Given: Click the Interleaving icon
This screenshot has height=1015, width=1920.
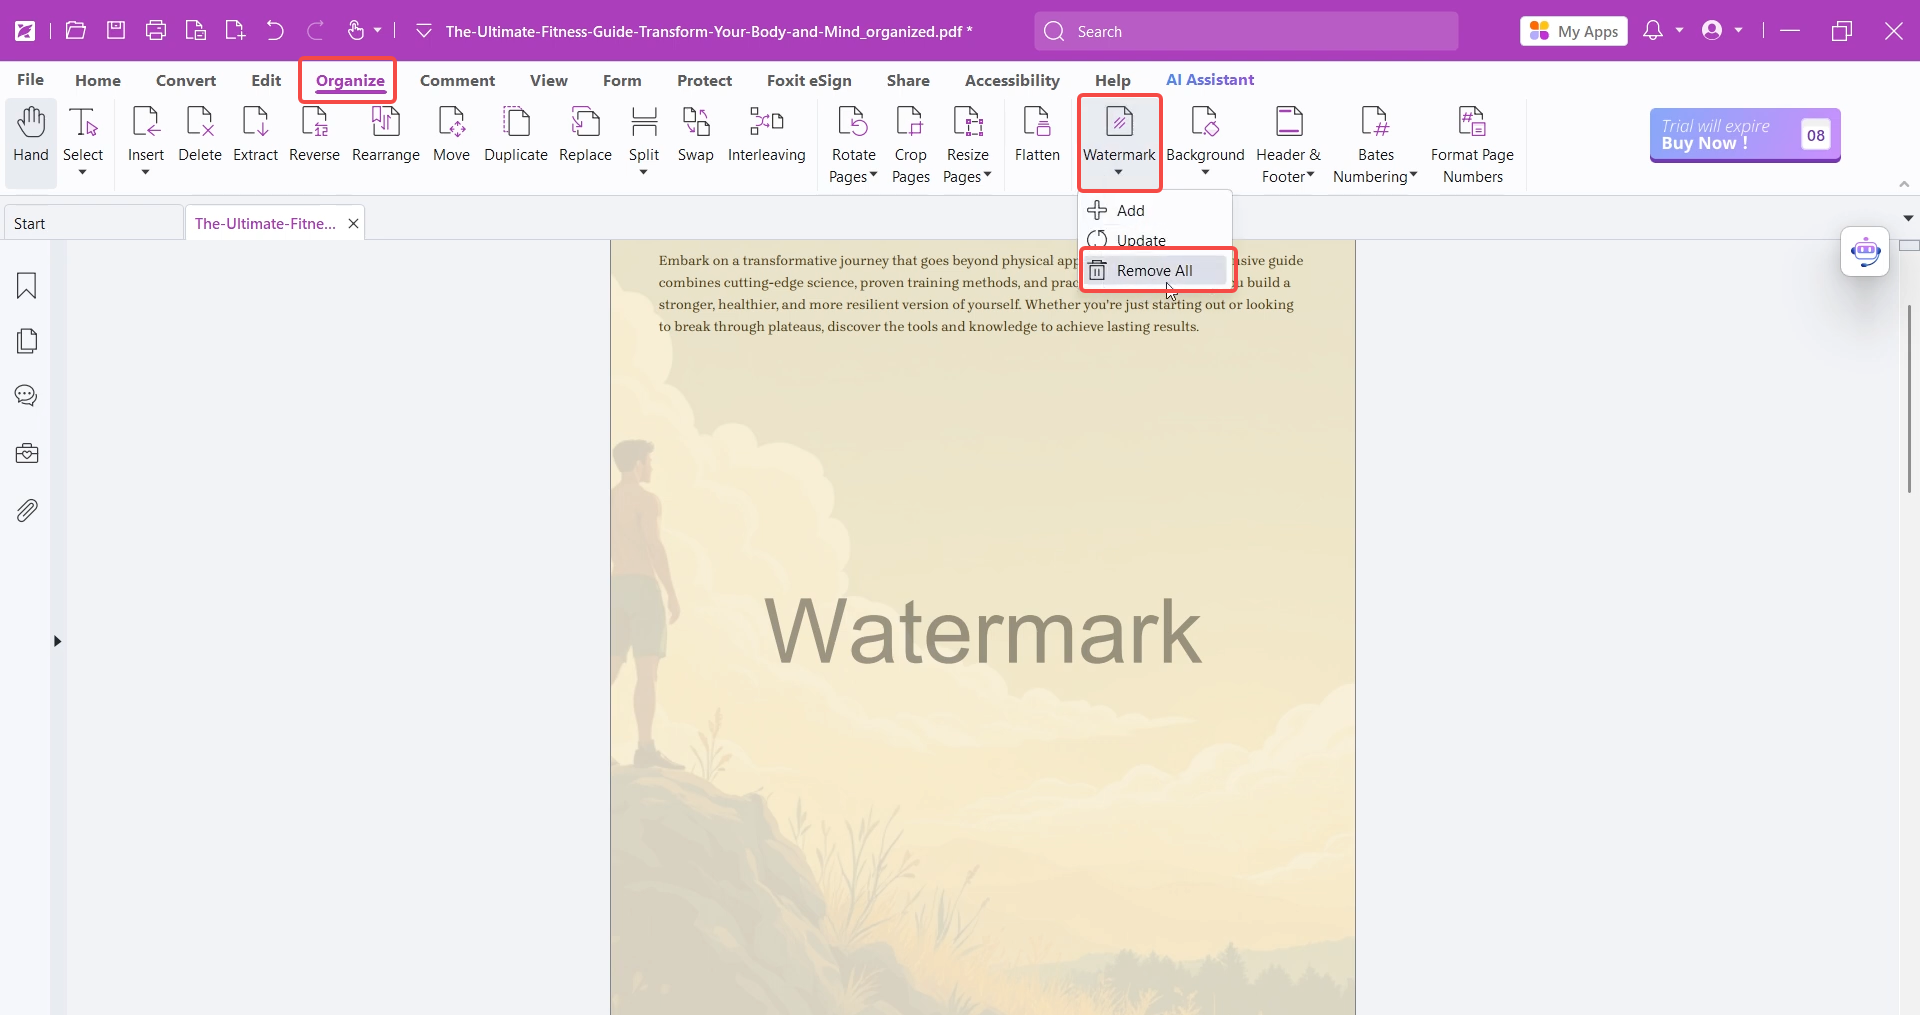Looking at the screenshot, I should [767, 123].
